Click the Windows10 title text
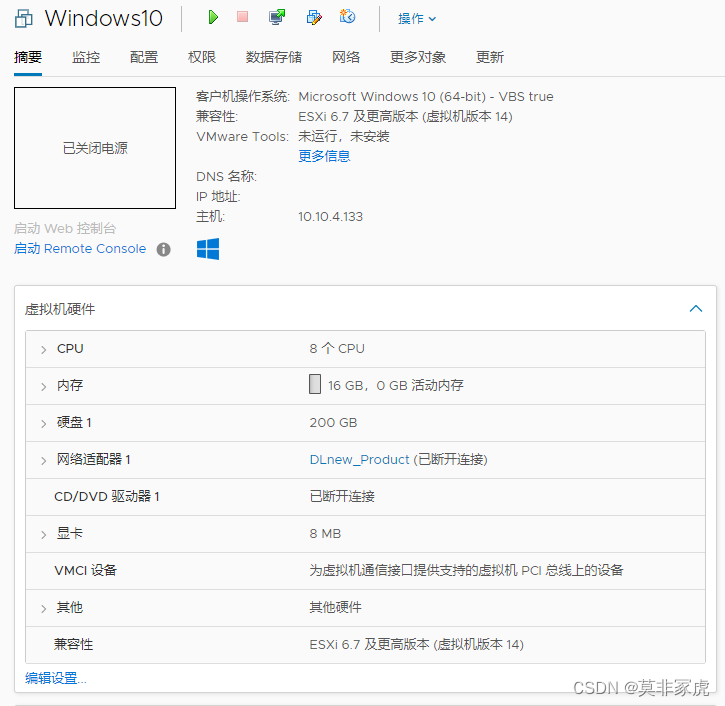The image size is (725, 706). coord(104,18)
